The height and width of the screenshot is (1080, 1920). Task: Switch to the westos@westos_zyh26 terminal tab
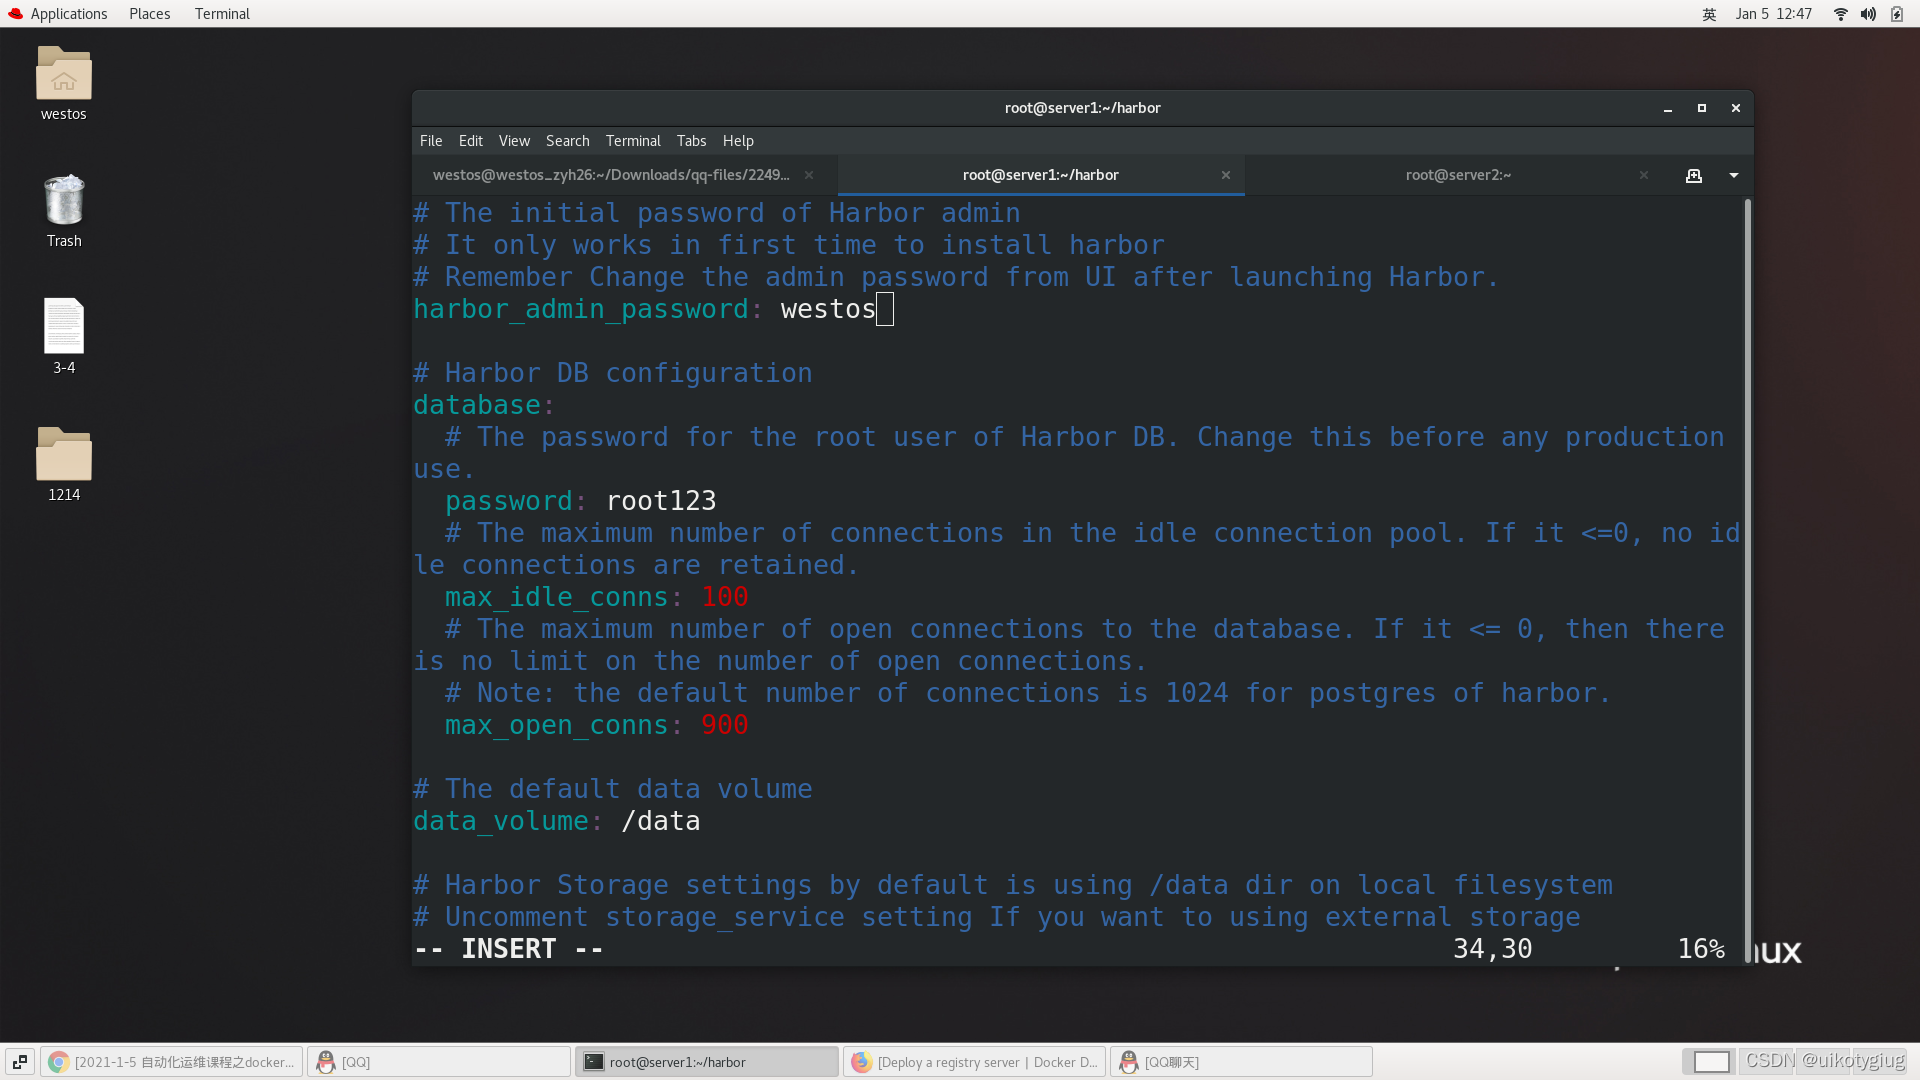click(x=611, y=175)
